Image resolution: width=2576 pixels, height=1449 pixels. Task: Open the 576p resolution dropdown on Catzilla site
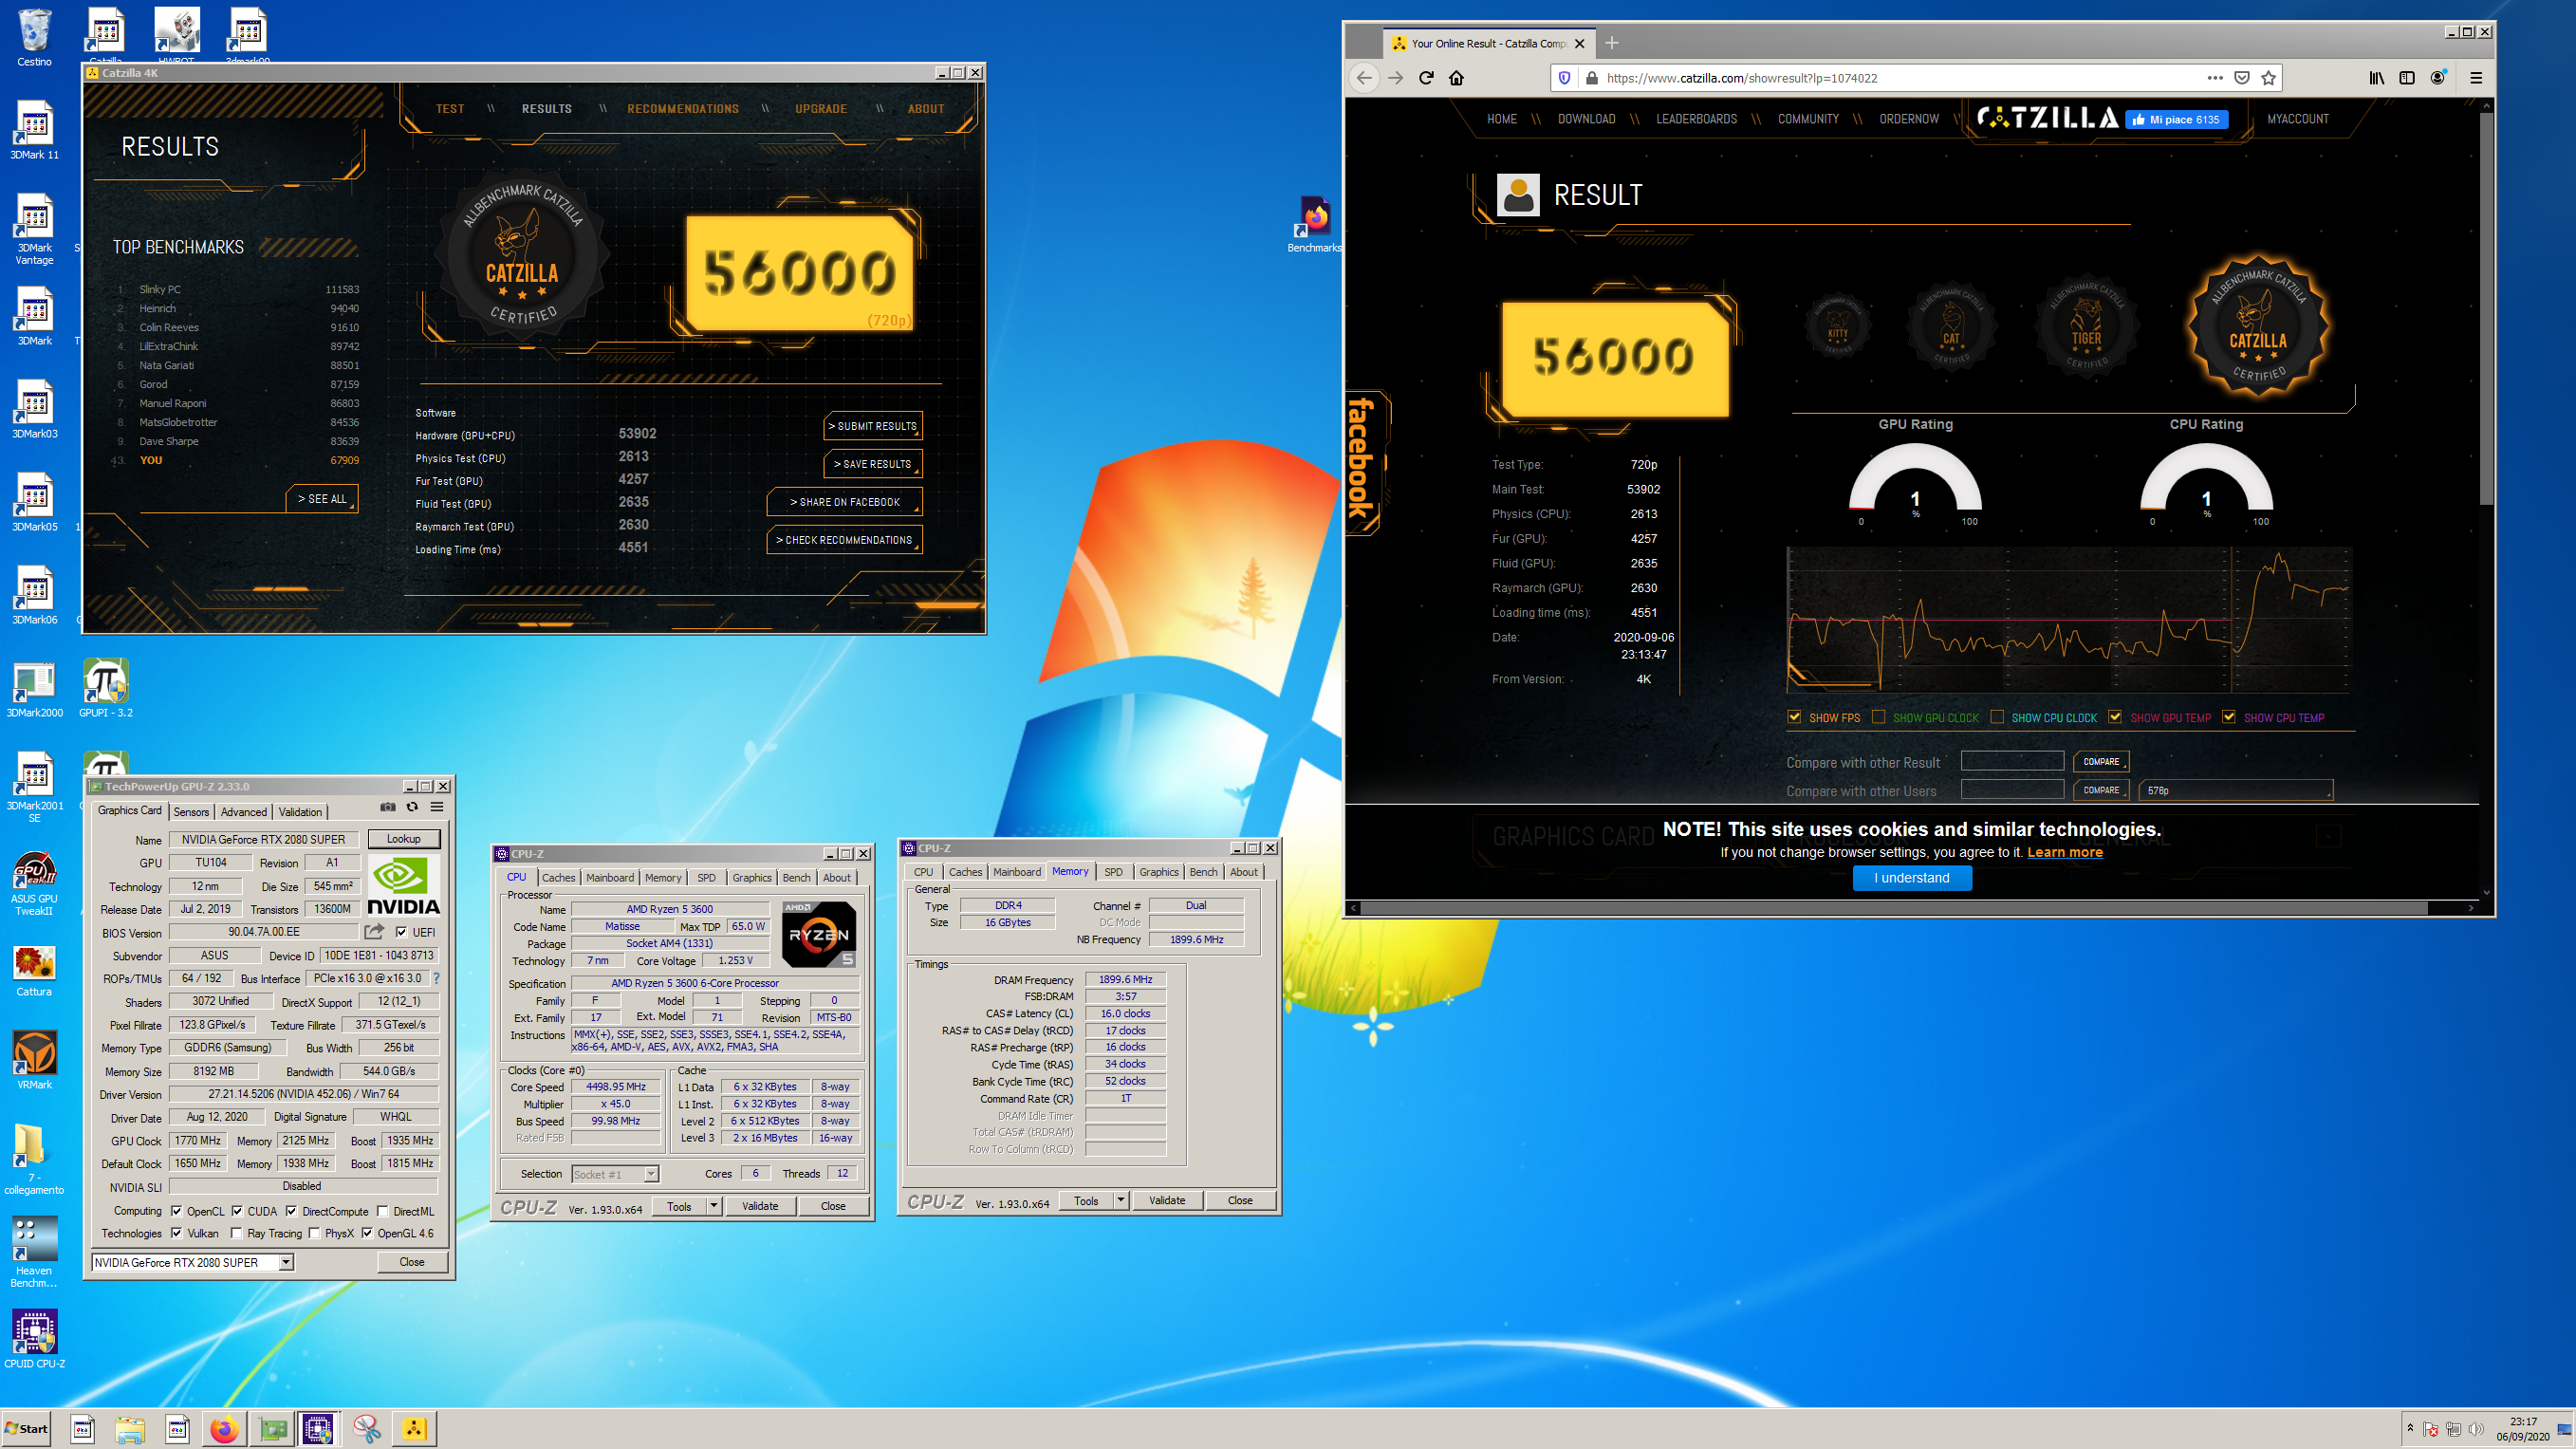(x=2236, y=790)
